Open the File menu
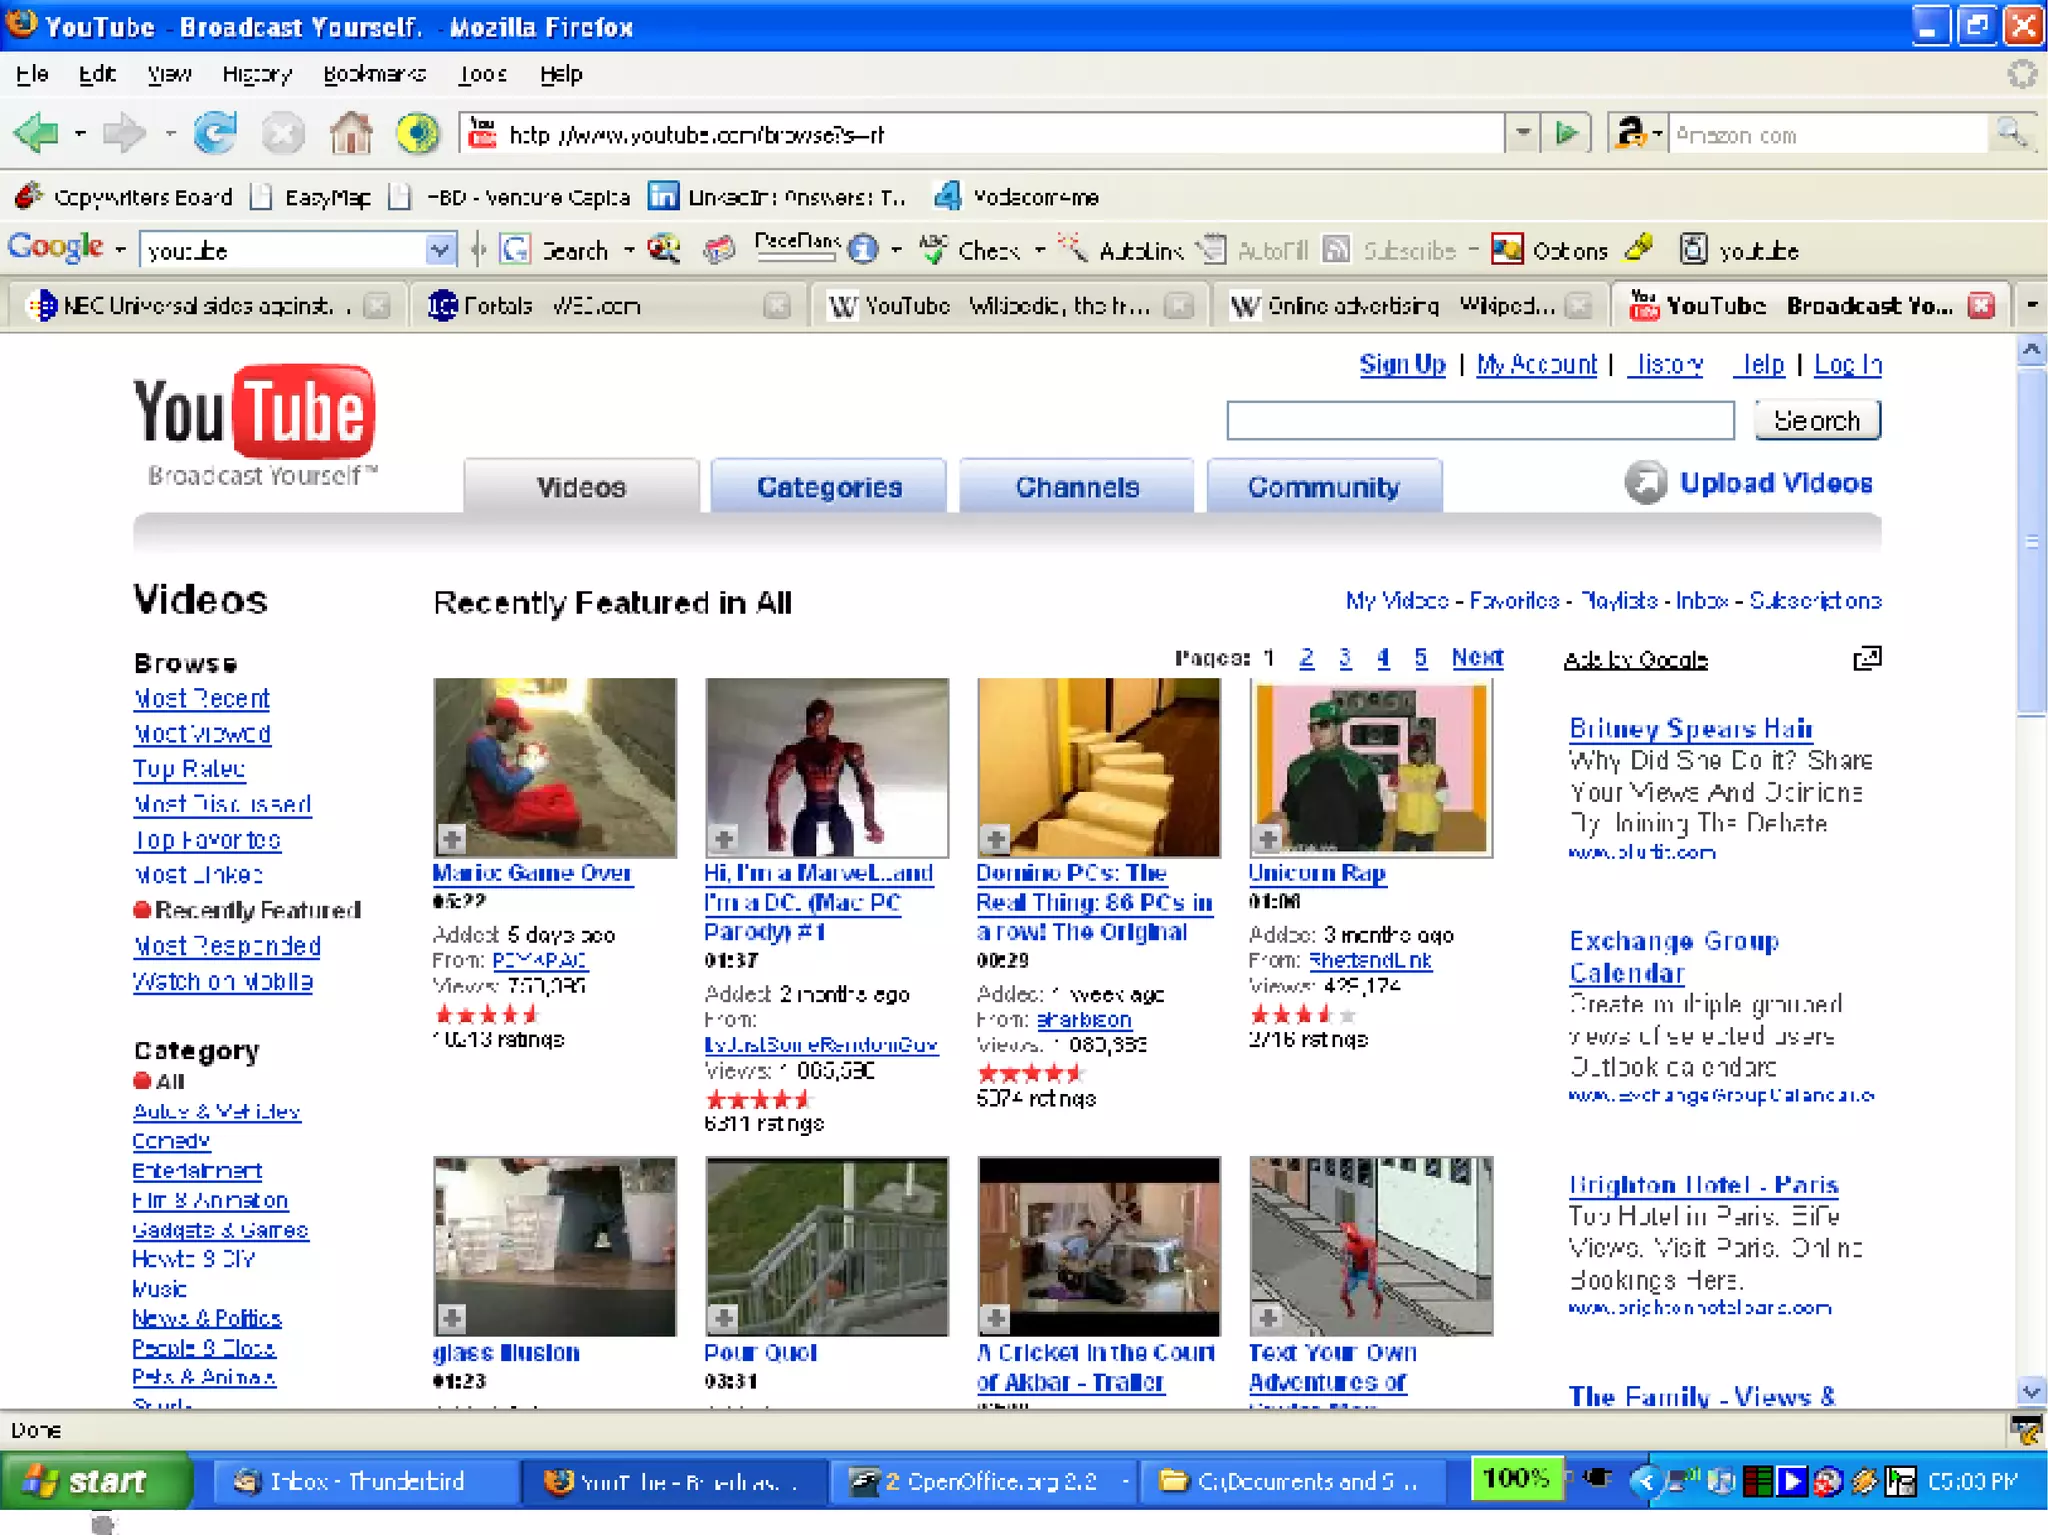Image resolution: width=2048 pixels, height=1535 pixels. coord(32,74)
